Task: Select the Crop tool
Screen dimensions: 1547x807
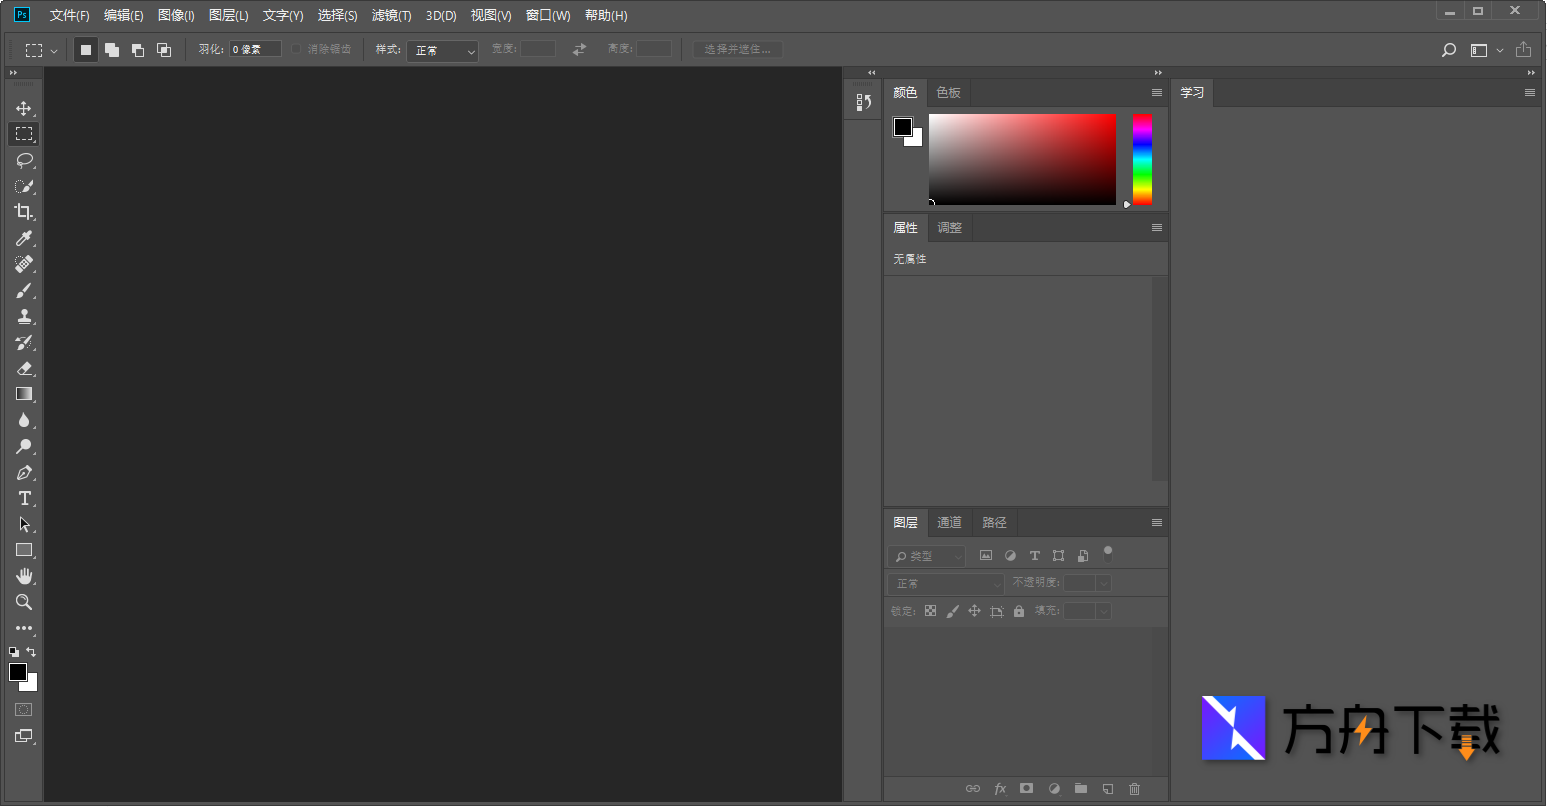Action: pyautogui.click(x=23, y=212)
